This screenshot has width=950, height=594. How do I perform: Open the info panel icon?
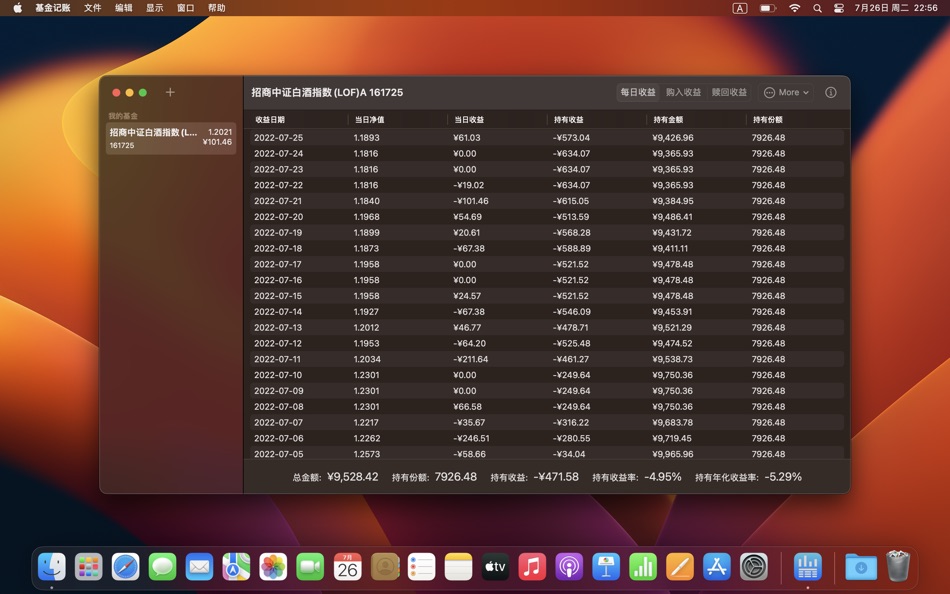pyautogui.click(x=831, y=92)
